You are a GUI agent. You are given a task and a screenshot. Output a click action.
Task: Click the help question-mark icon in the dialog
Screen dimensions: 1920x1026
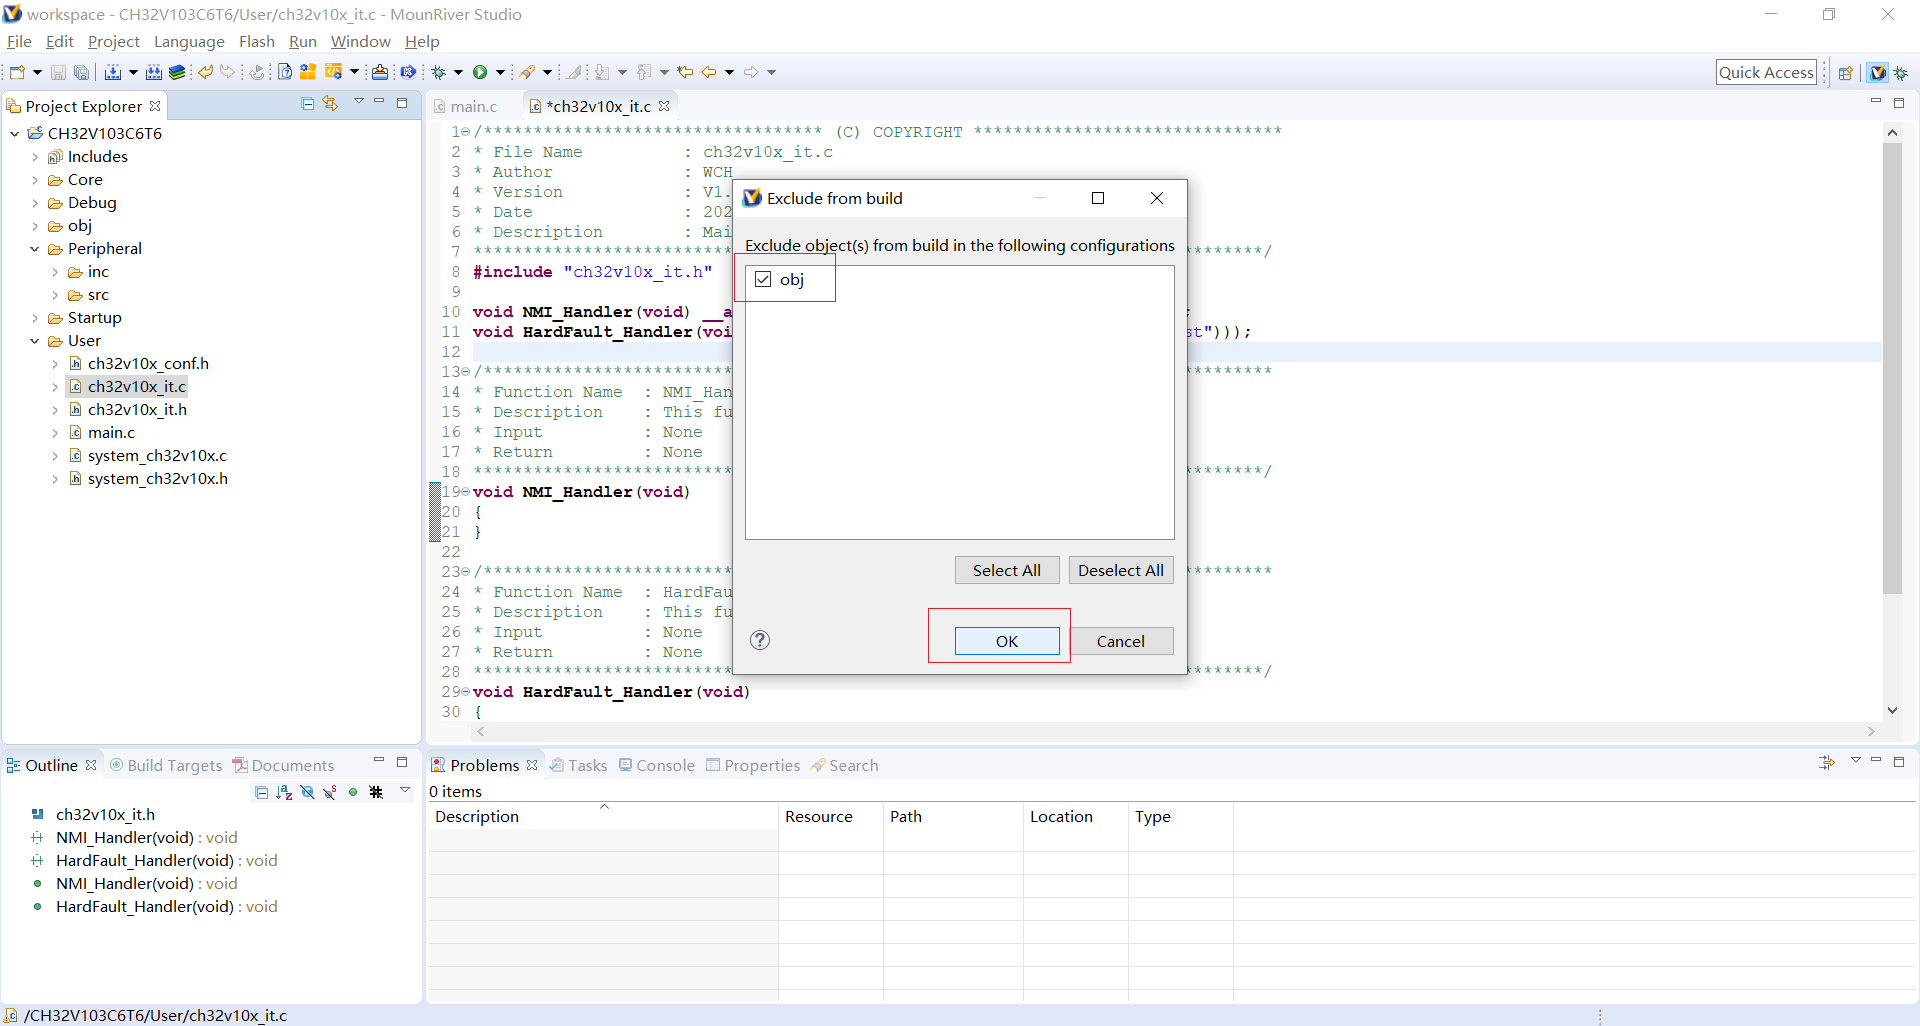[x=760, y=640]
